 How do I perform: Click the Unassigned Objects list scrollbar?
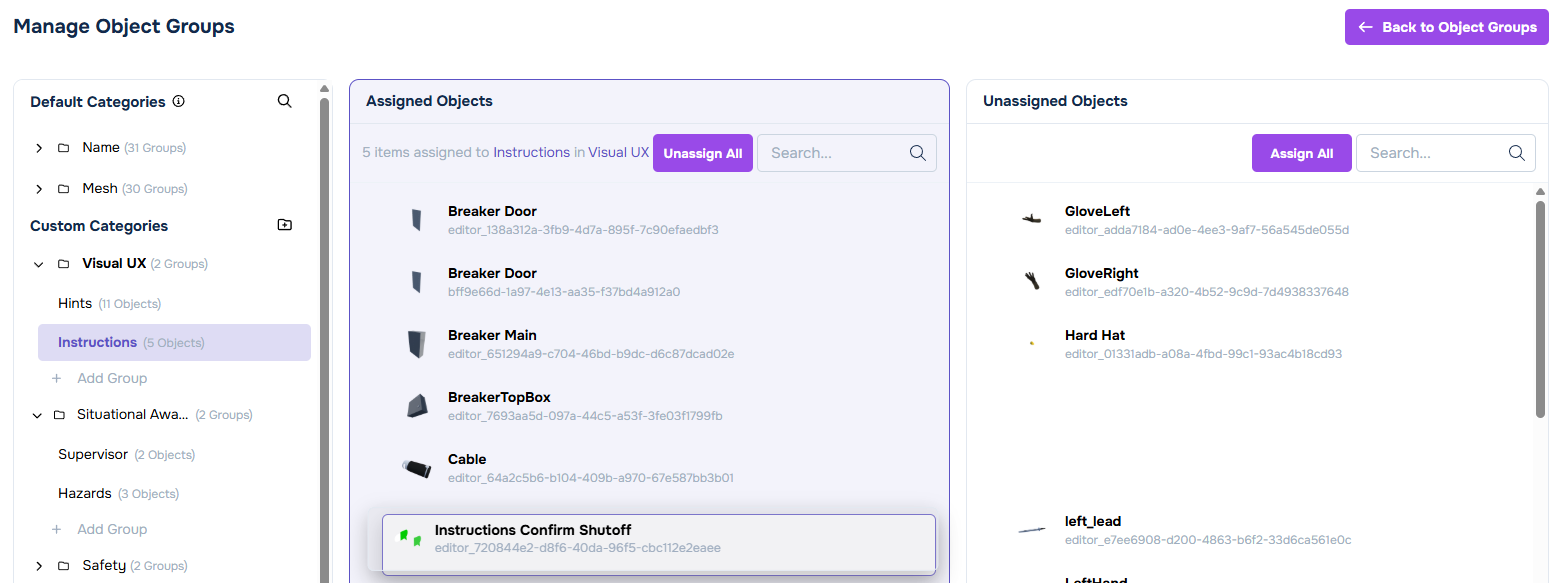(x=1540, y=309)
